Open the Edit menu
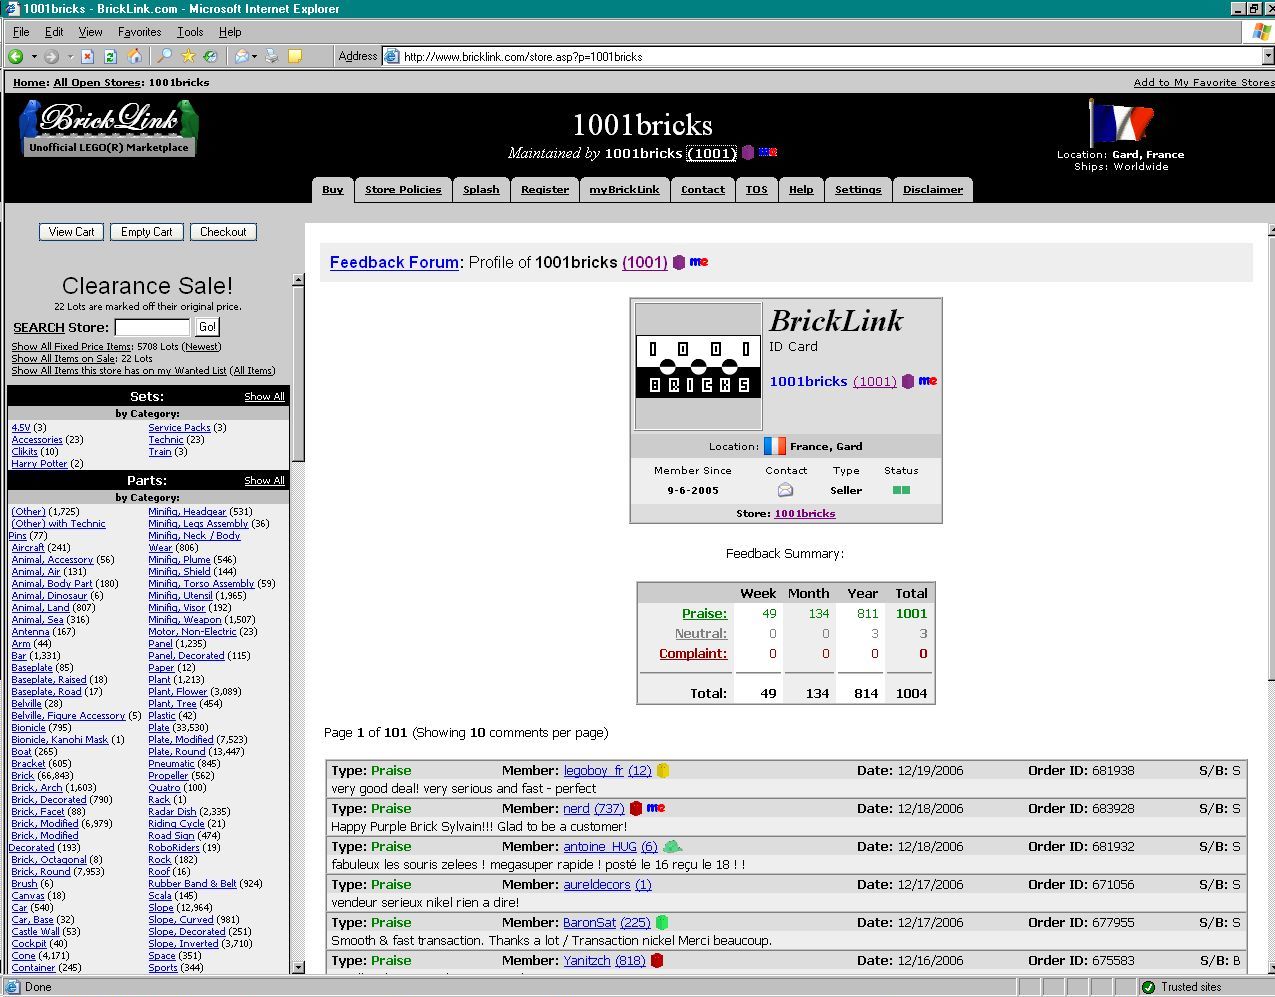This screenshot has width=1275, height=997. pyautogui.click(x=54, y=32)
